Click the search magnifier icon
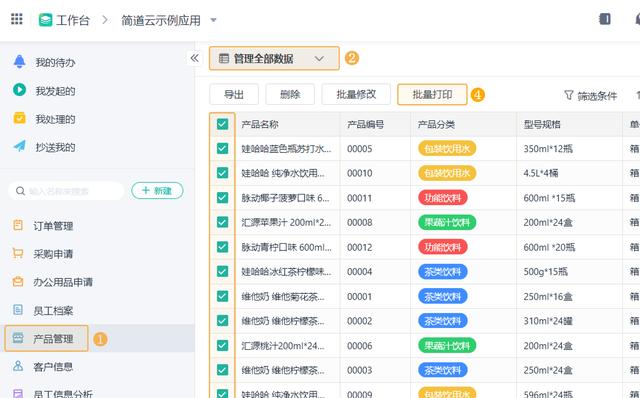This screenshot has height=398, width=640. (x=20, y=191)
